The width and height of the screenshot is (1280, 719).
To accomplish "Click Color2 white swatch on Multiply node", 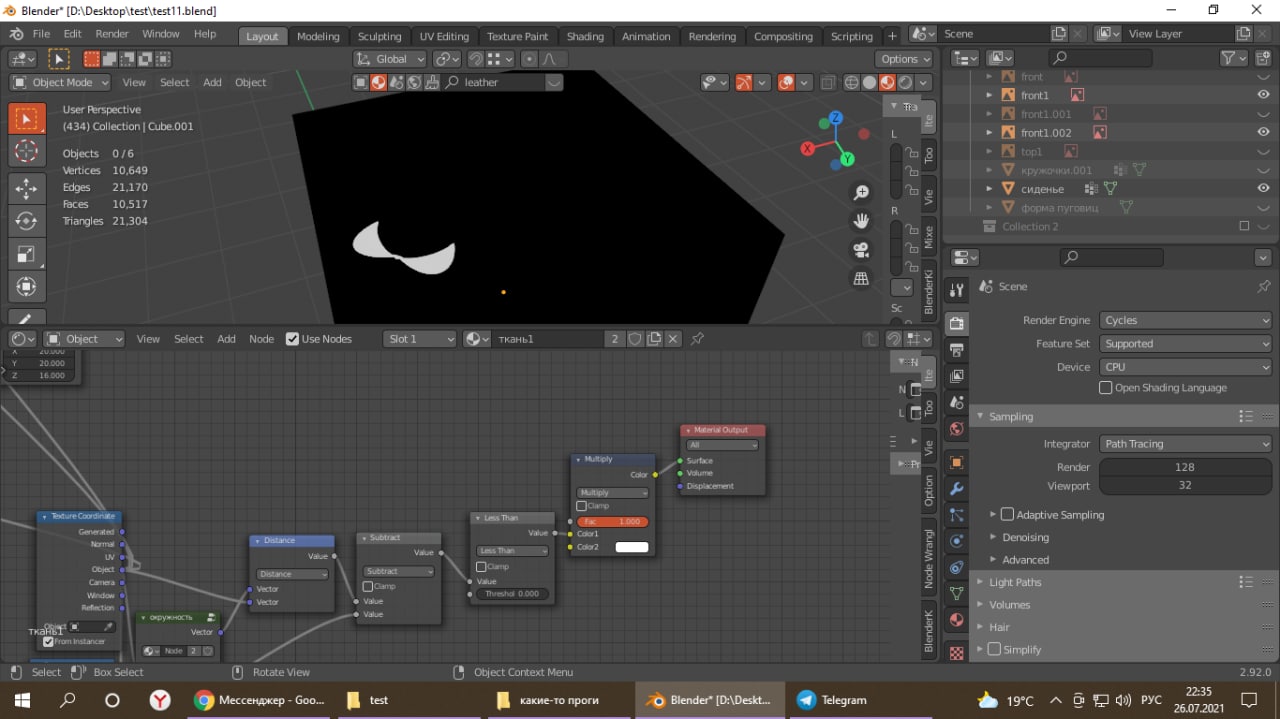I will [x=632, y=547].
